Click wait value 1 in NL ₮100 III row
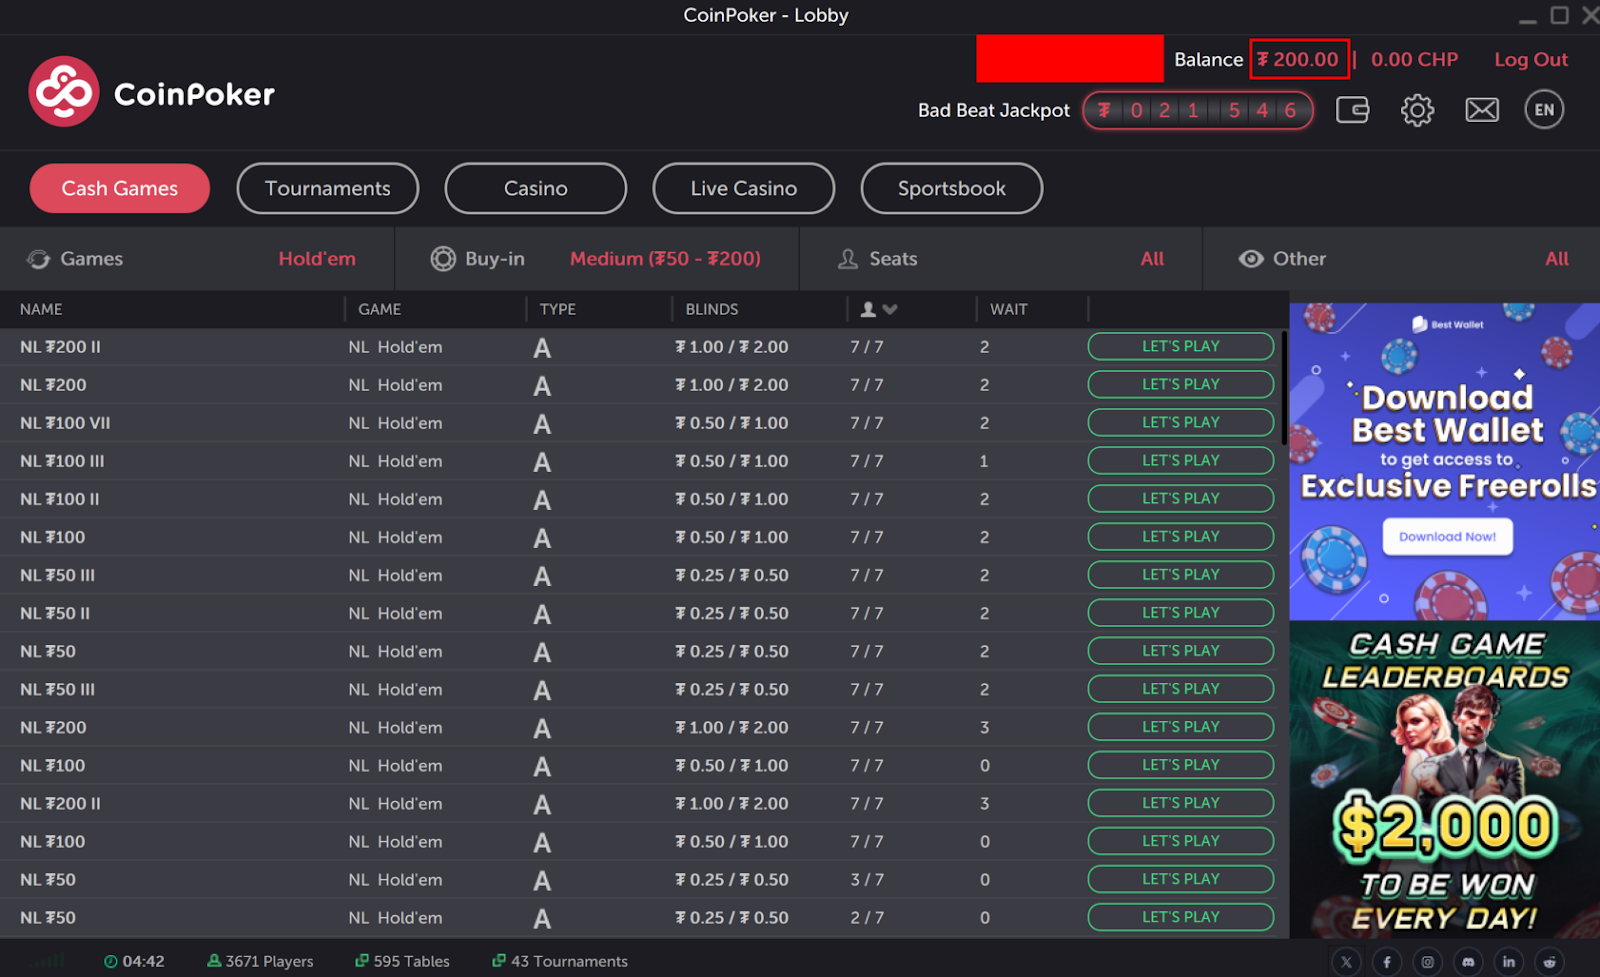The image size is (1600, 977). pos(984,461)
